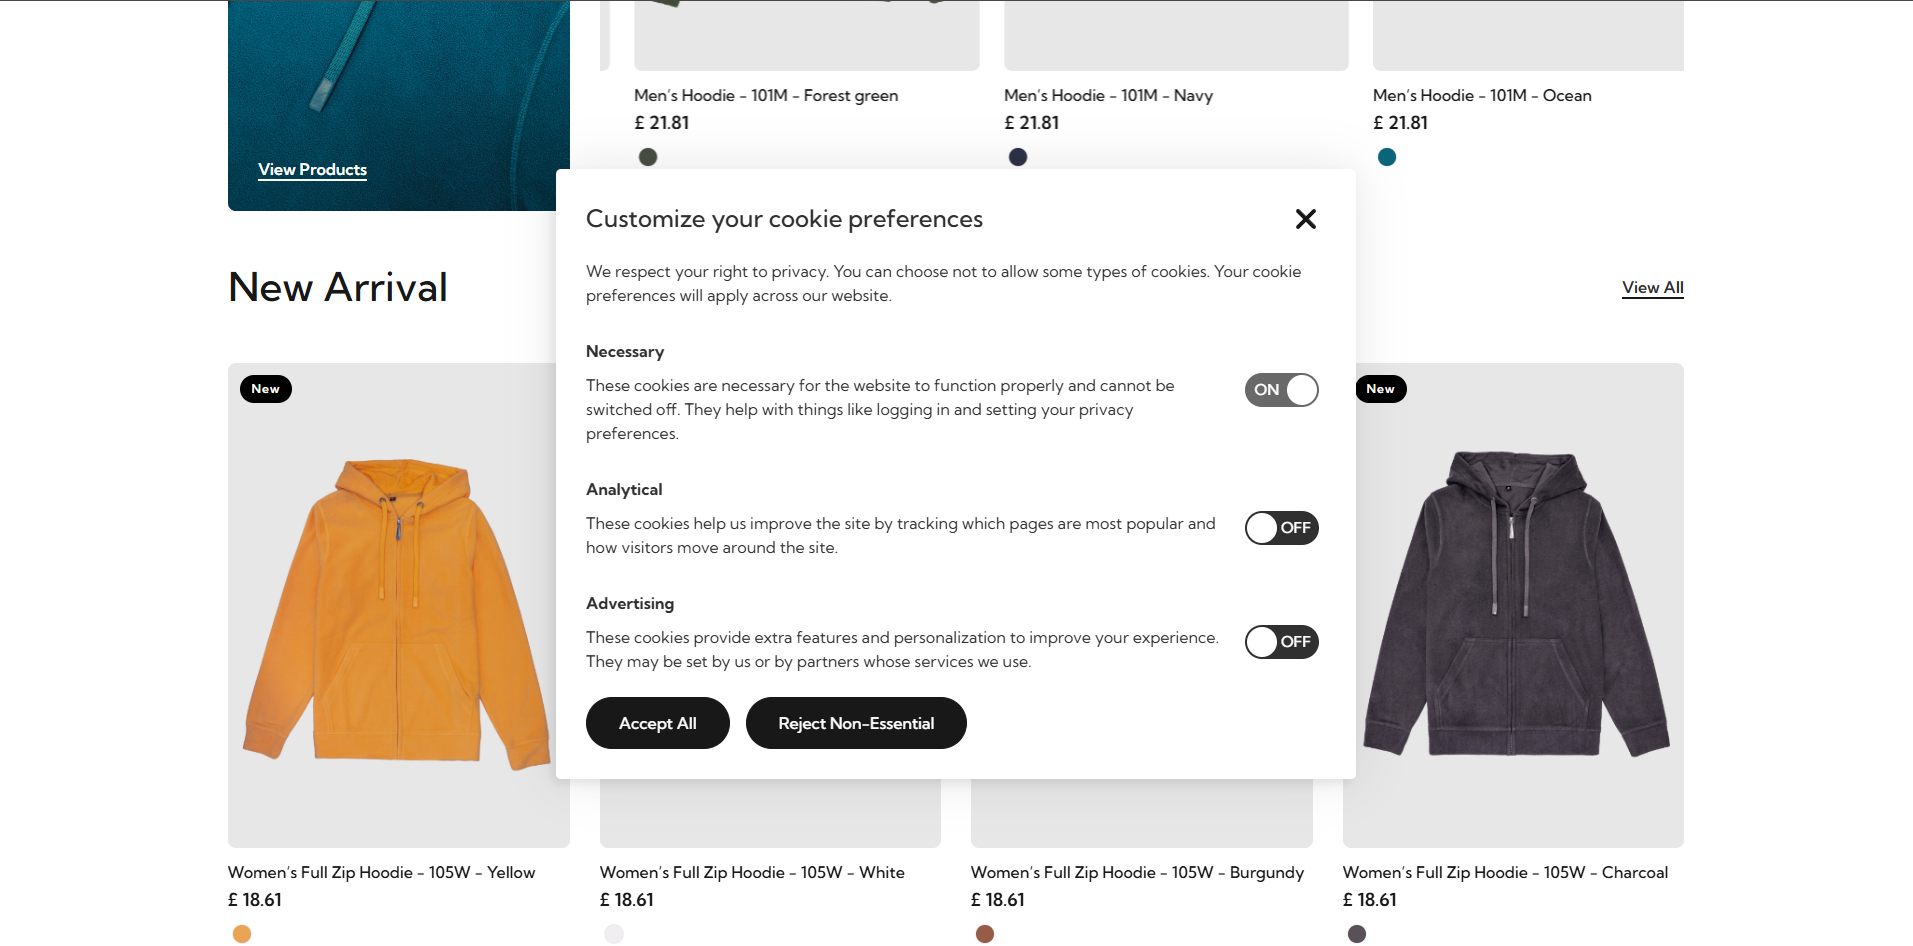Open the View Products link
The width and height of the screenshot is (1913, 946).
(312, 170)
